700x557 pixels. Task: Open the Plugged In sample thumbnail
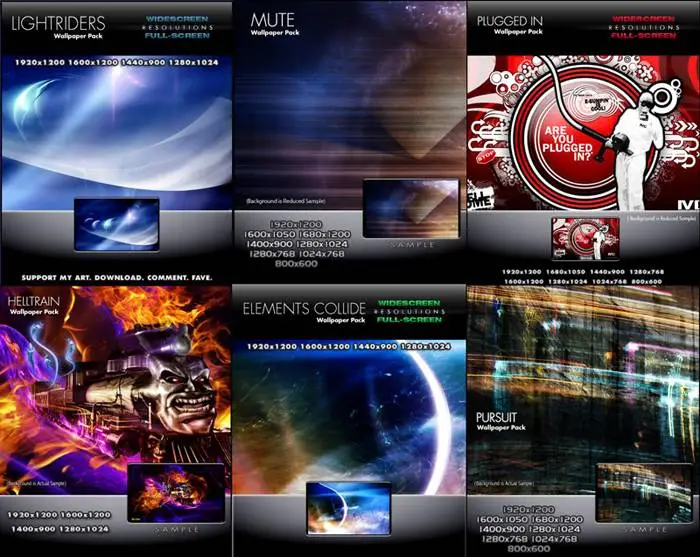point(586,238)
